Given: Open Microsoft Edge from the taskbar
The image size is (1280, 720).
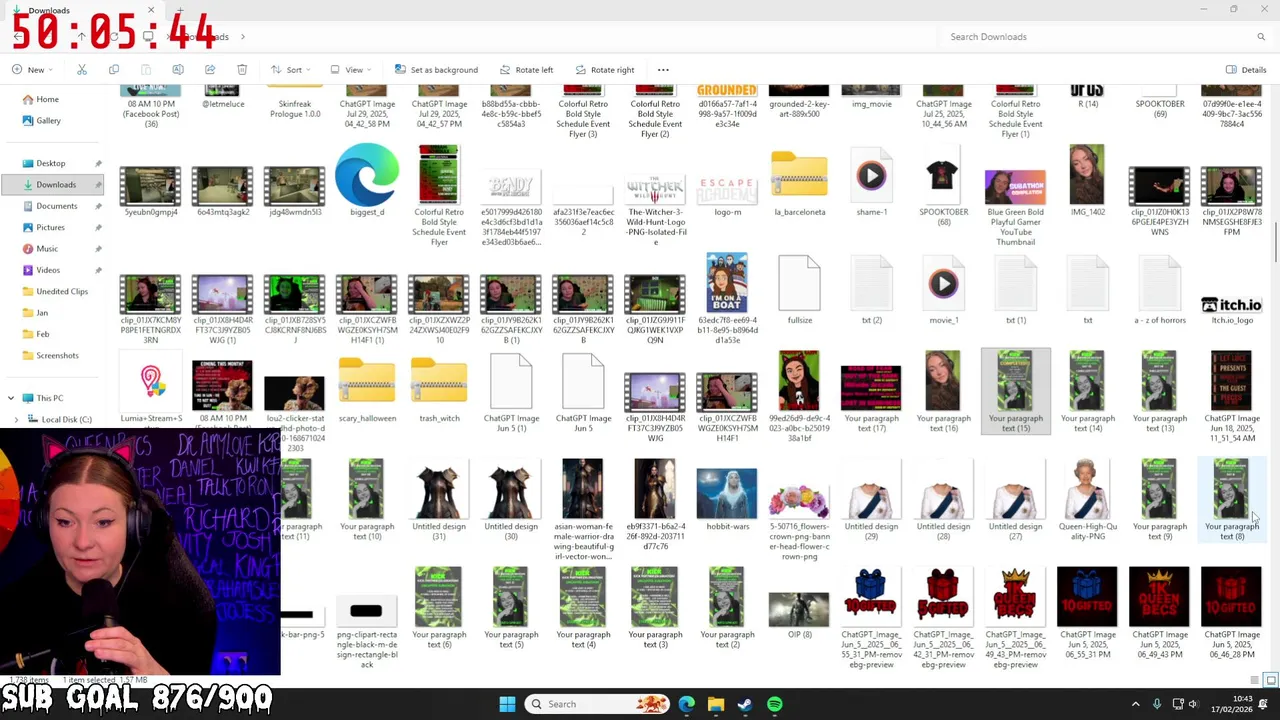Looking at the screenshot, I should pos(686,704).
